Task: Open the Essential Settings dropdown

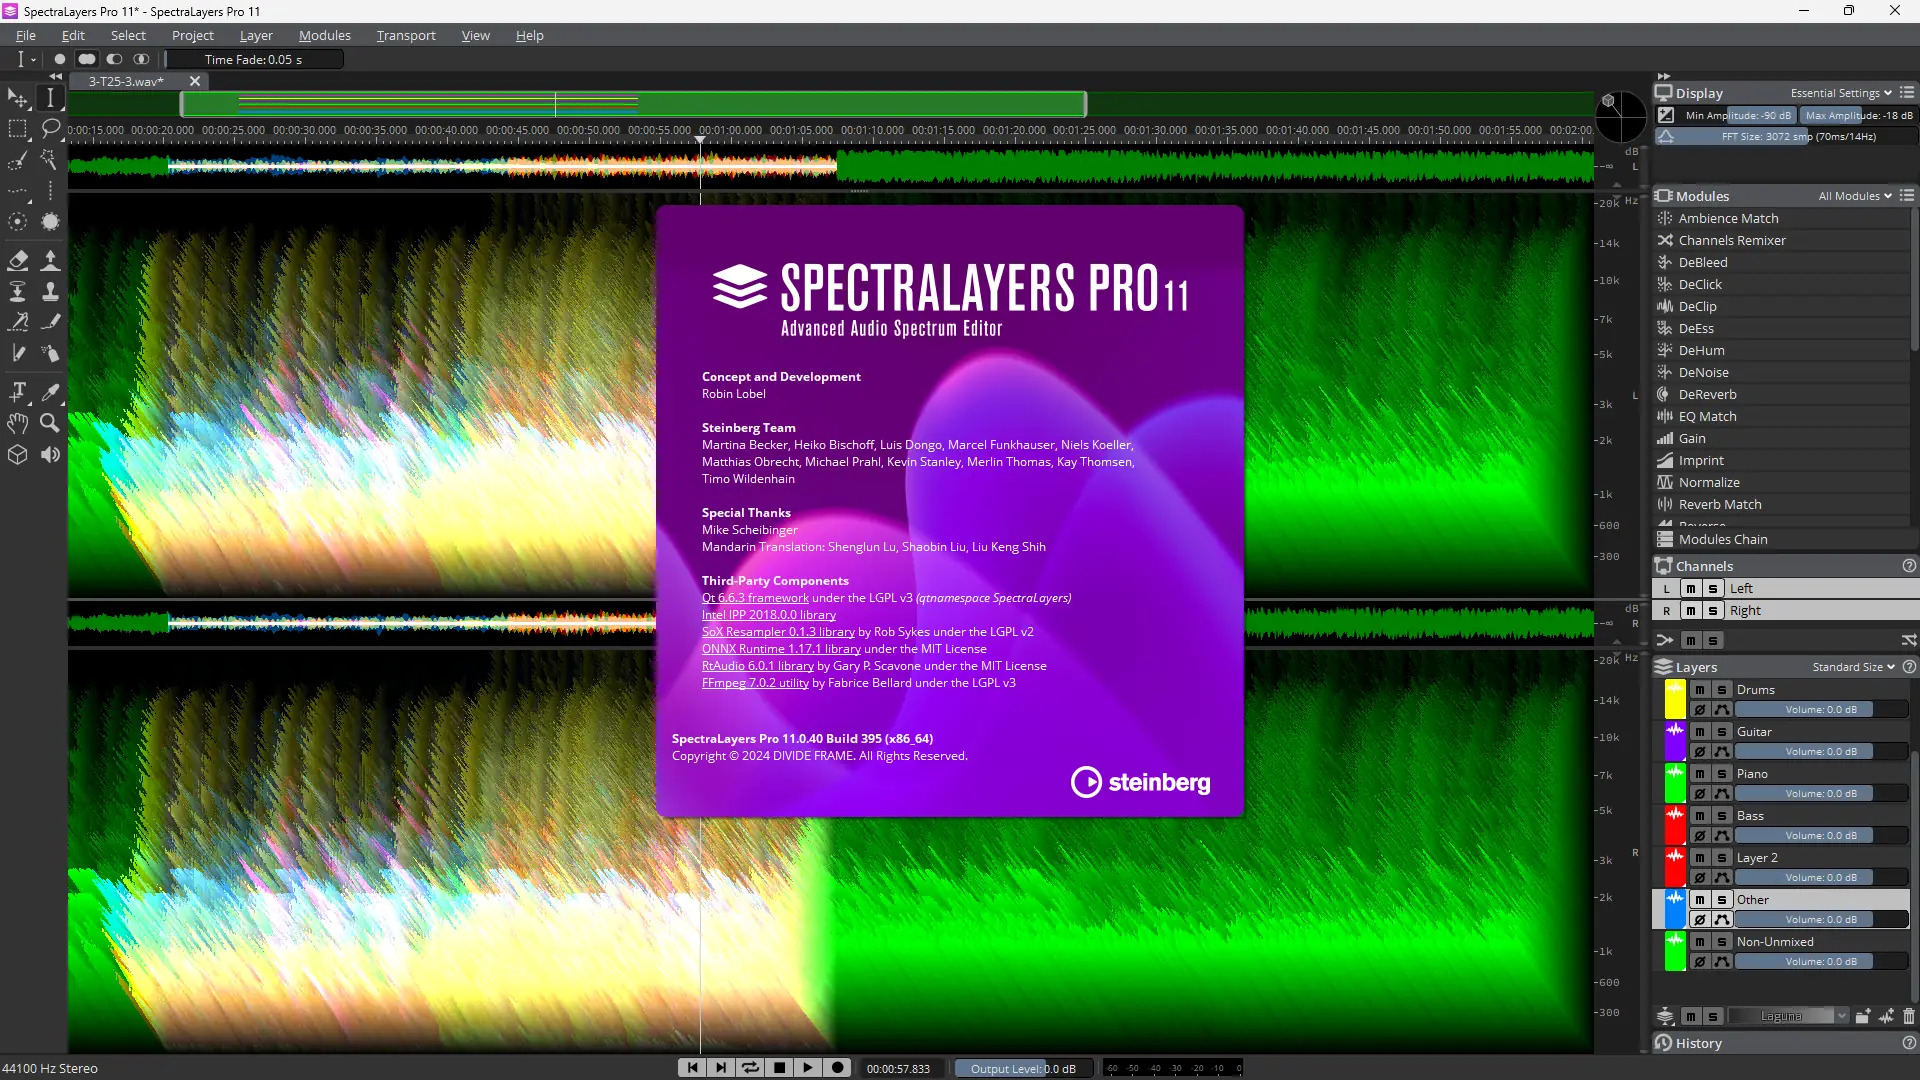Action: point(1840,93)
